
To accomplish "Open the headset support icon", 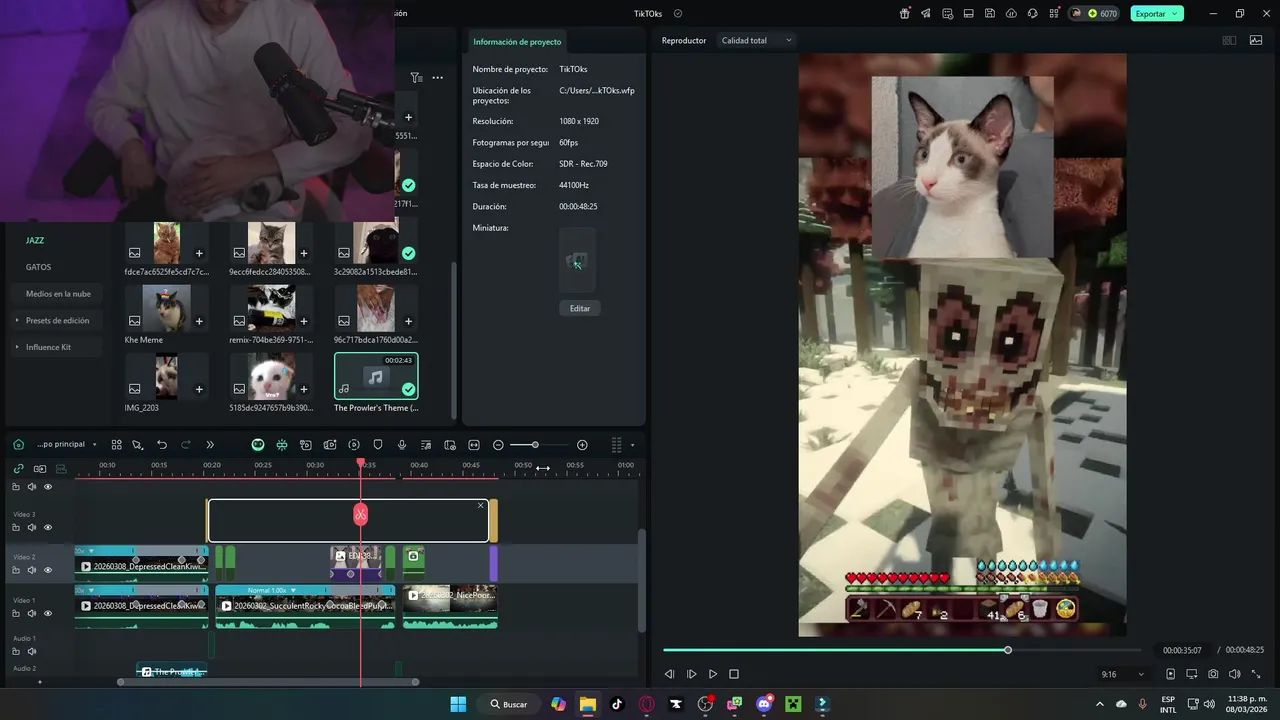I will coord(1032,13).
